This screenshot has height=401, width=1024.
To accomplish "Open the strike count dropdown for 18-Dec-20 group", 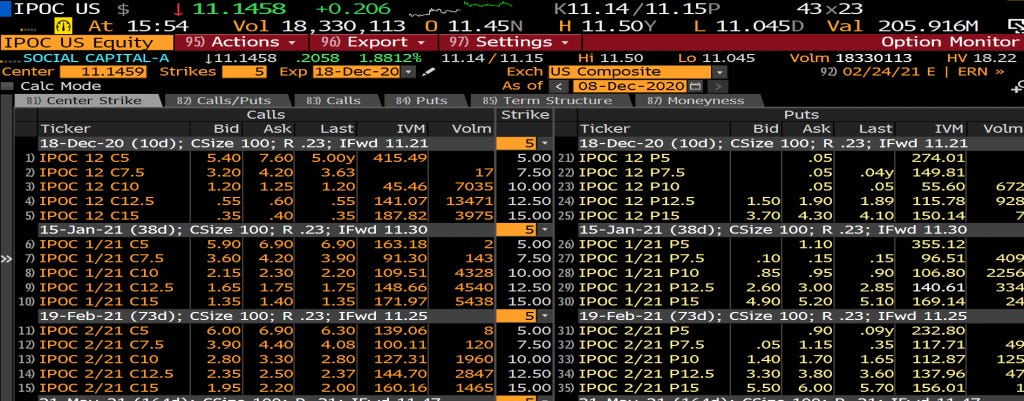I will coord(545,143).
